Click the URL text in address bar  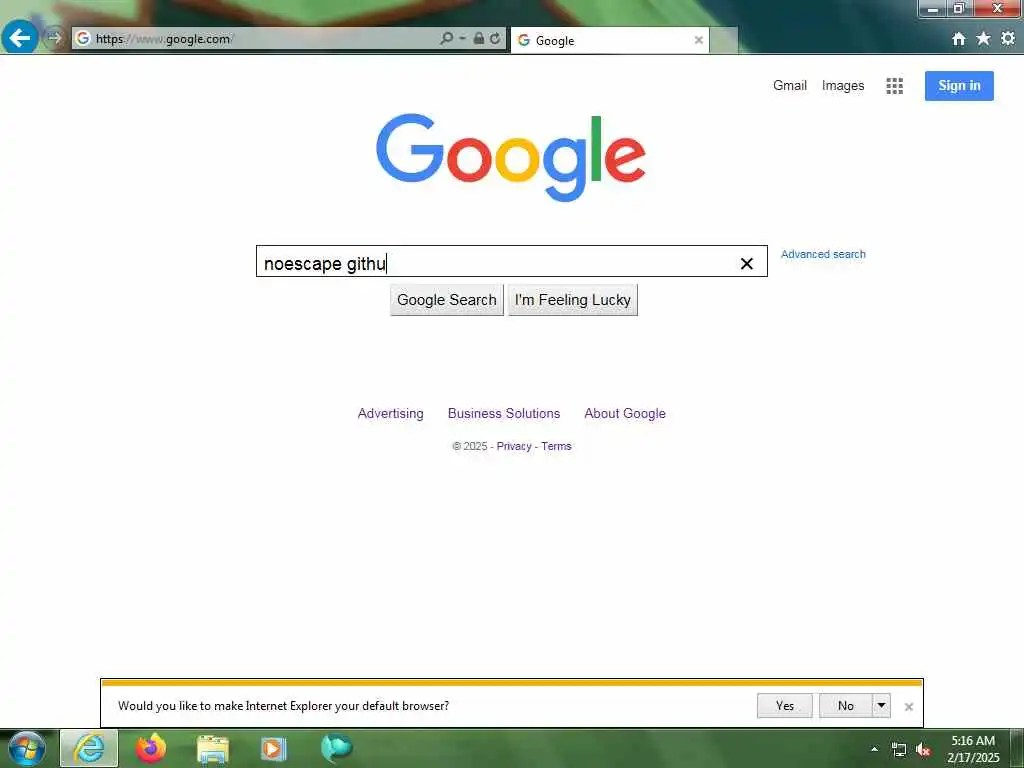pos(164,39)
